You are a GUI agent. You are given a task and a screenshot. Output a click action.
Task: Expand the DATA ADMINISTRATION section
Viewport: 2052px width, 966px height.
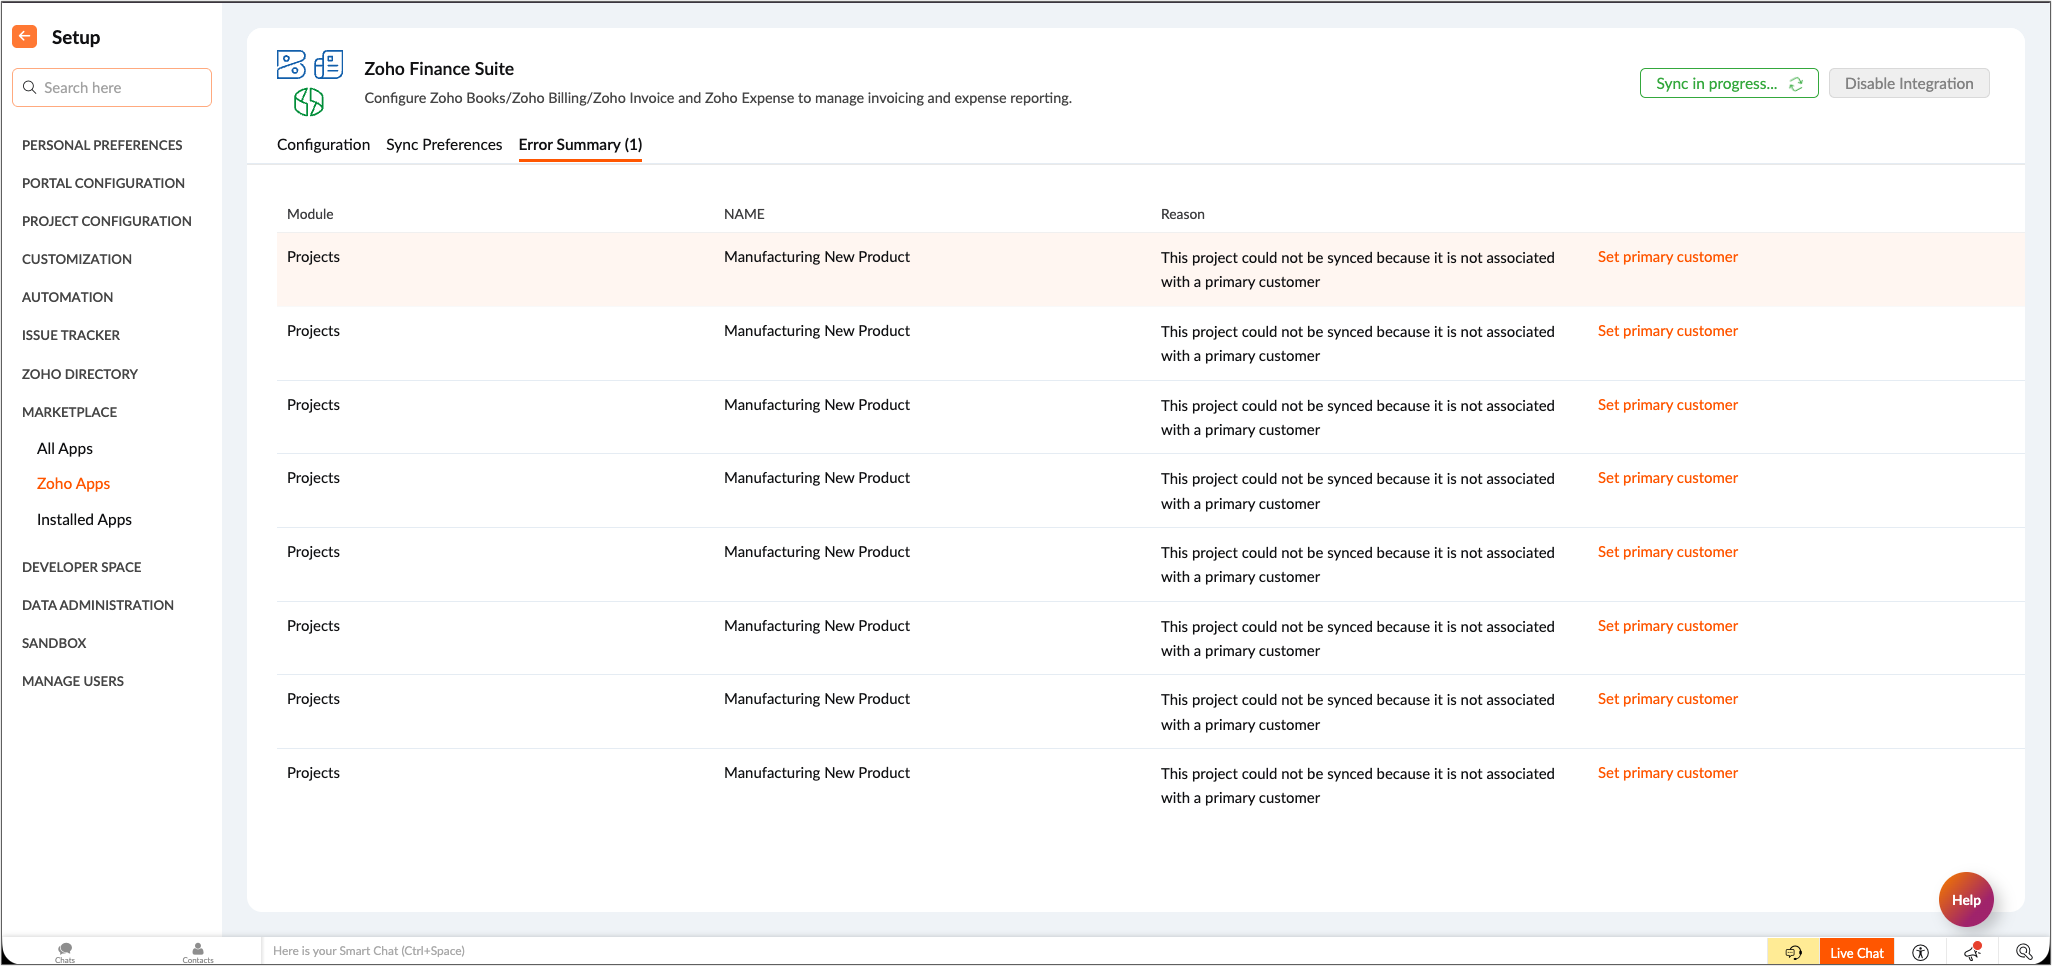coord(98,605)
